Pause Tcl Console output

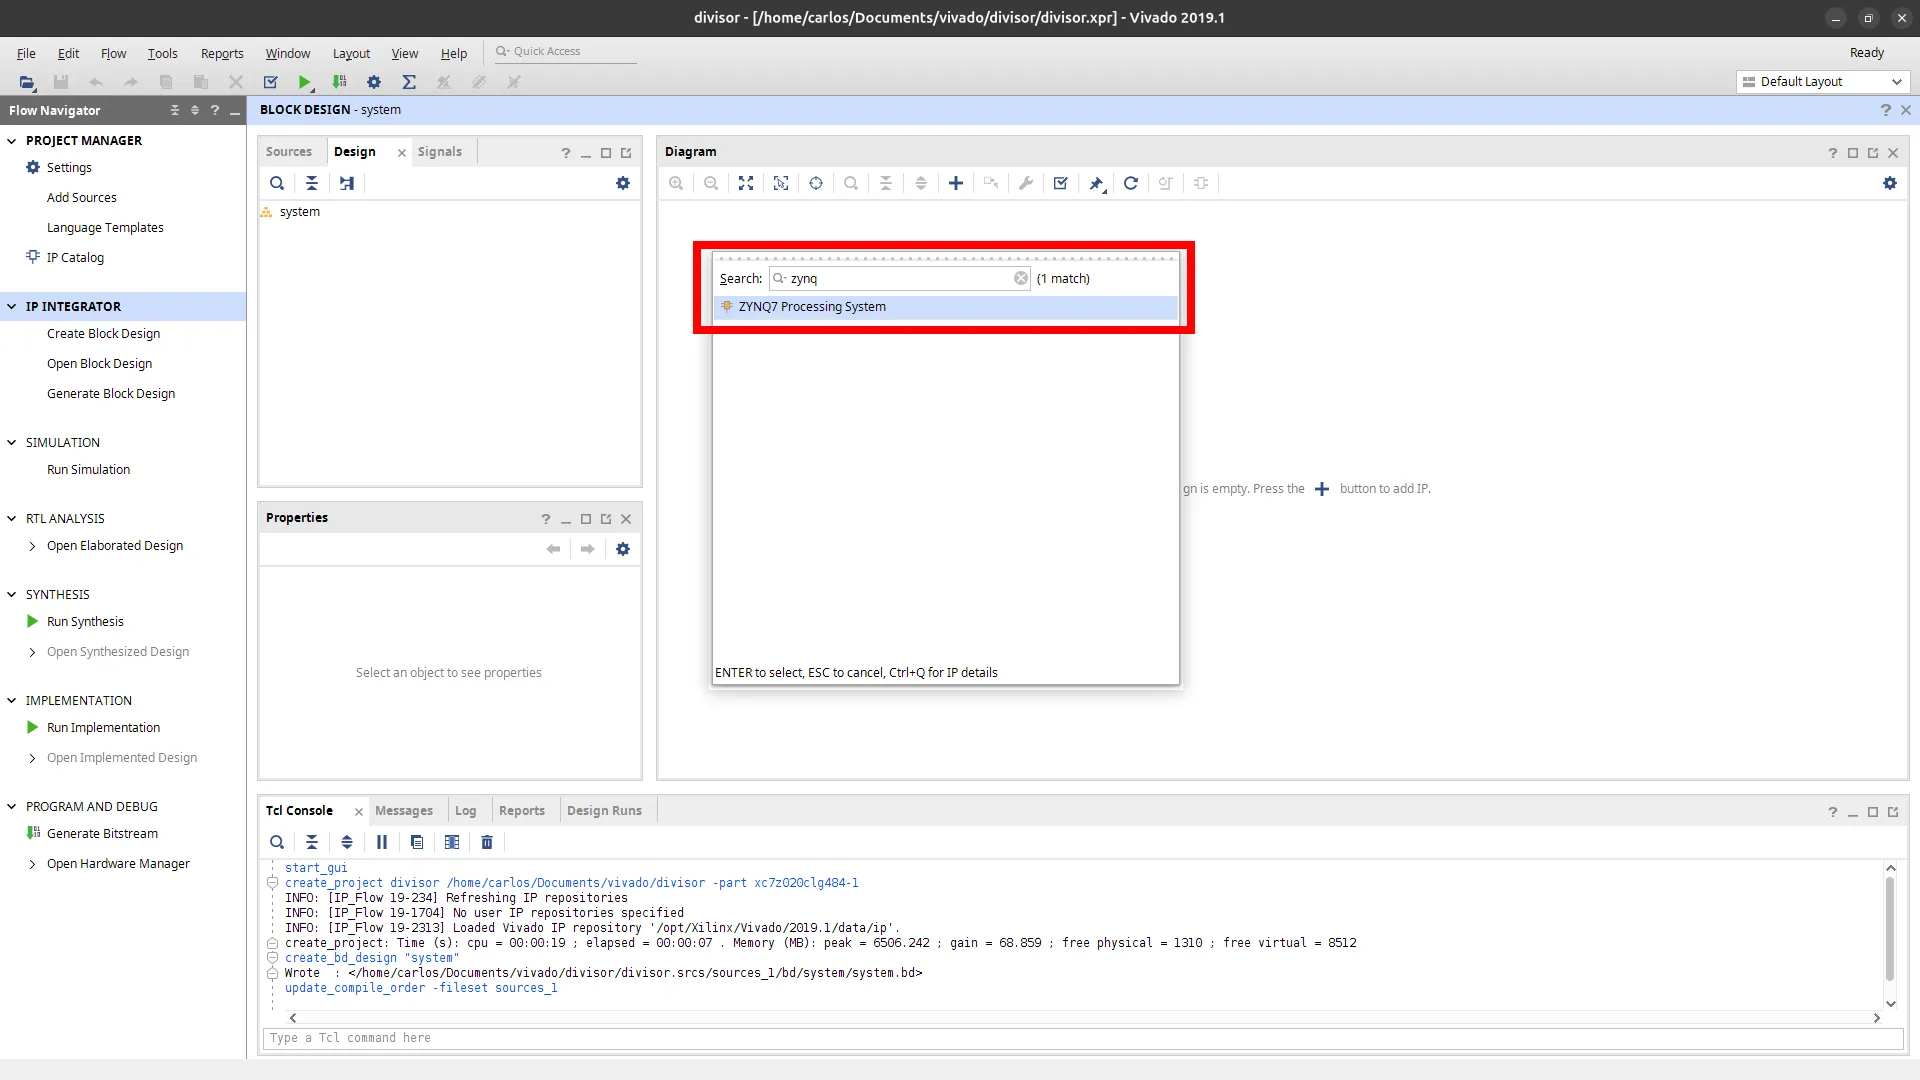tap(382, 842)
